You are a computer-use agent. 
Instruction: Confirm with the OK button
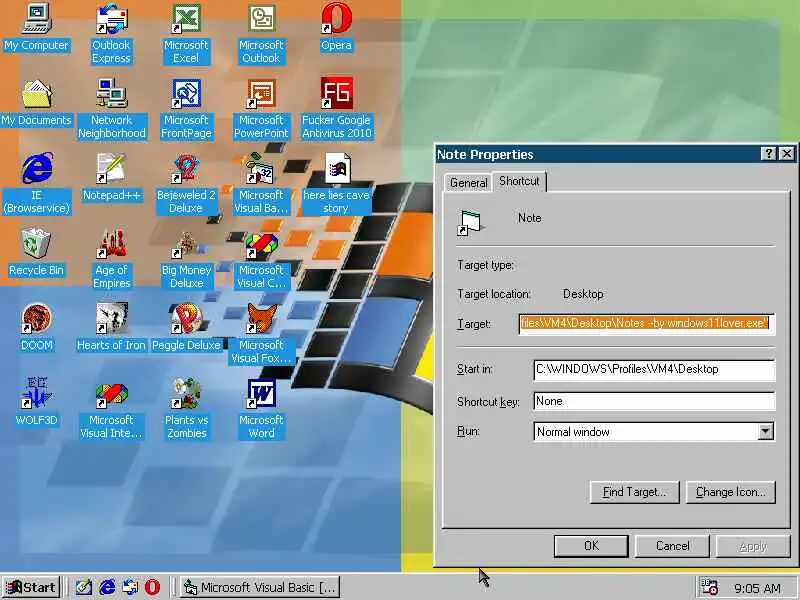[591, 546]
